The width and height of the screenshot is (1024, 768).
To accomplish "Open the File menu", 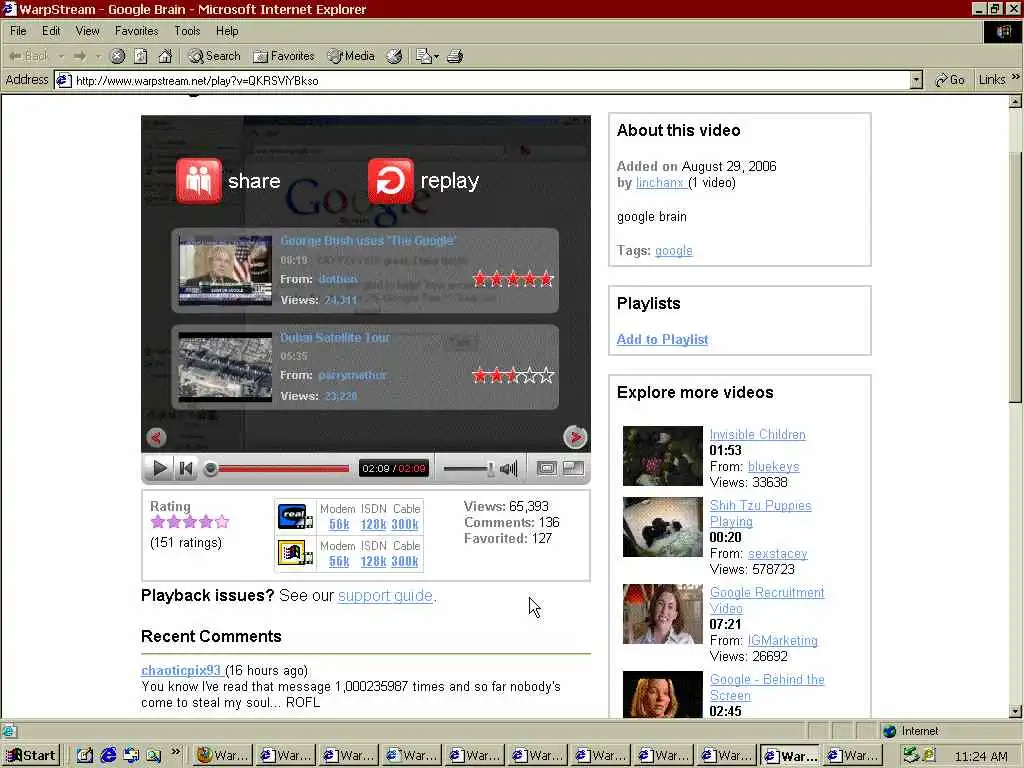I will tap(18, 31).
